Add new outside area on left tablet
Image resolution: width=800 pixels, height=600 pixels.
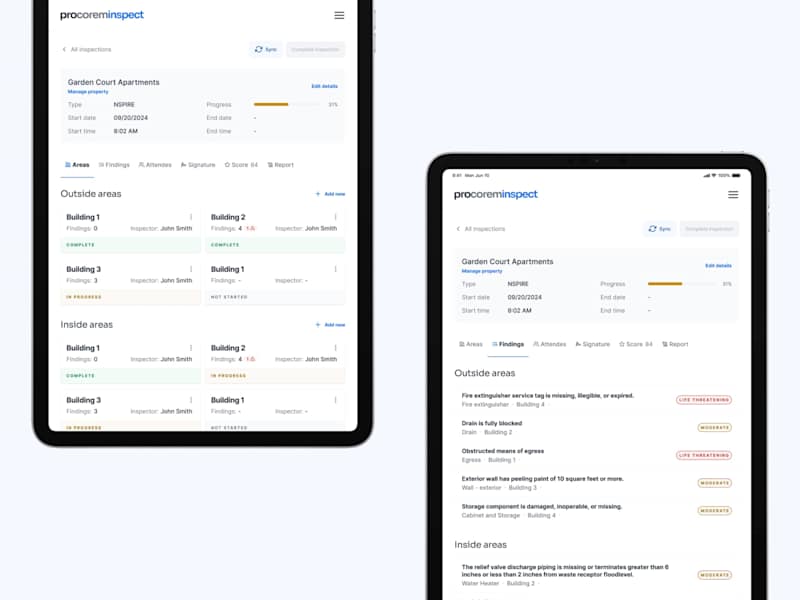[330, 194]
